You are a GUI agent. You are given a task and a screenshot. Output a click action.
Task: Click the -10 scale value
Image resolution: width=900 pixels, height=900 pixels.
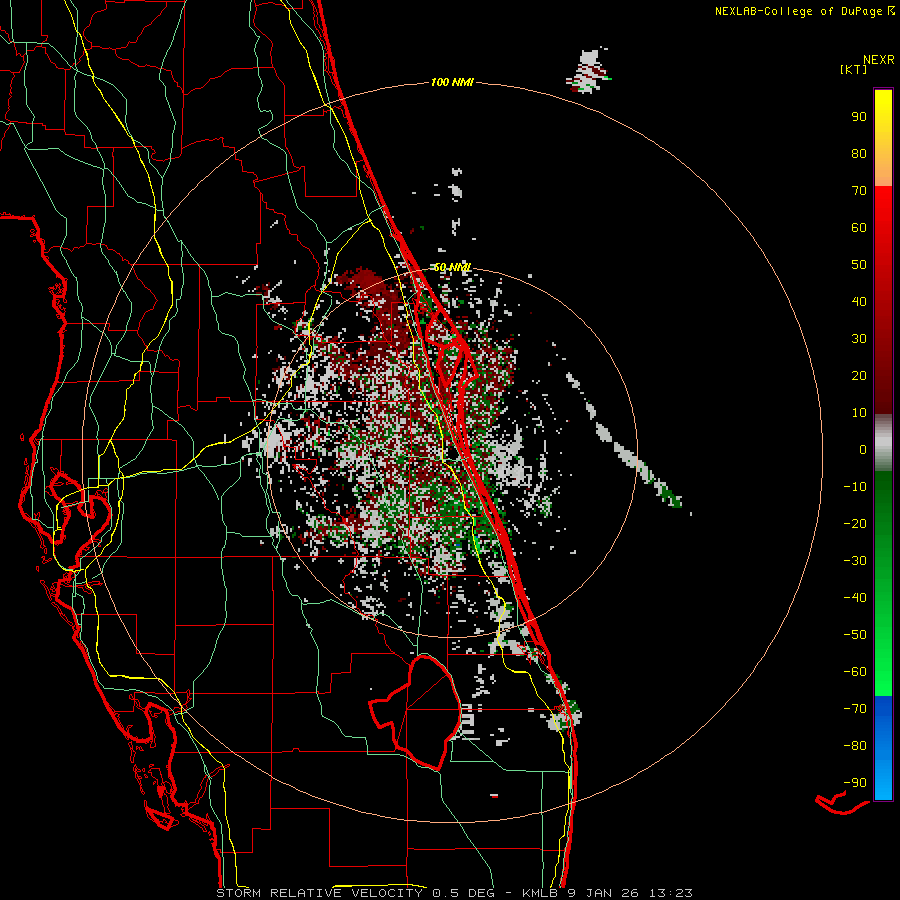click(855, 487)
